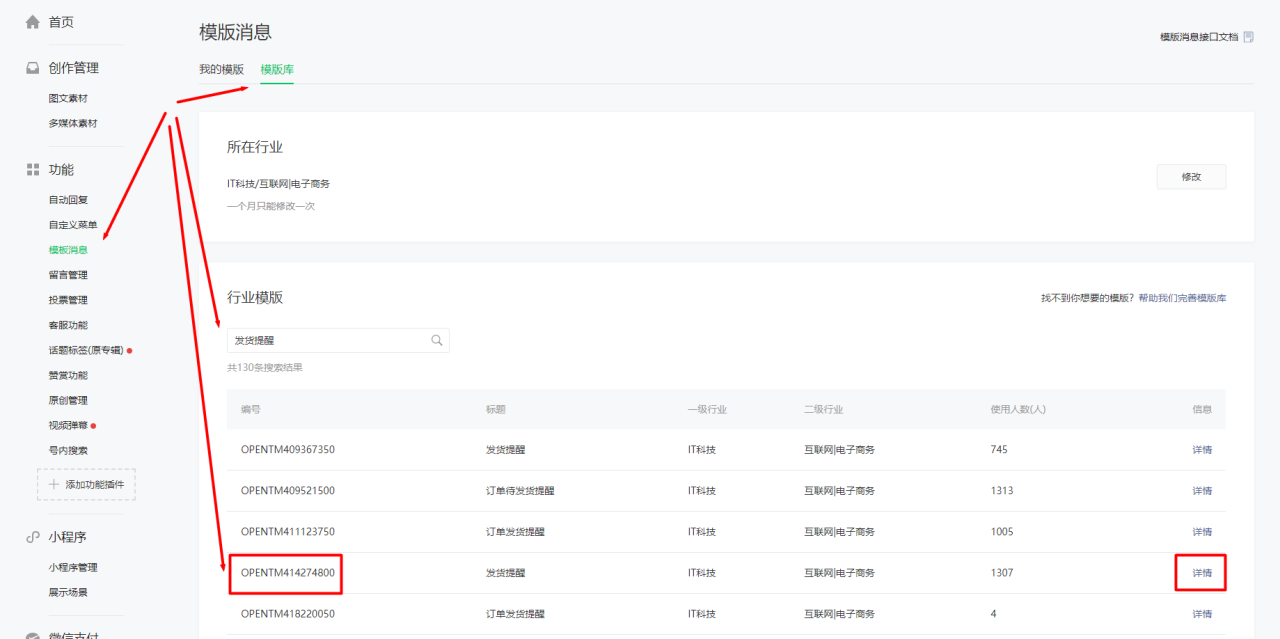Open 详情 for template OPENTM409367350

(x=1201, y=450)
